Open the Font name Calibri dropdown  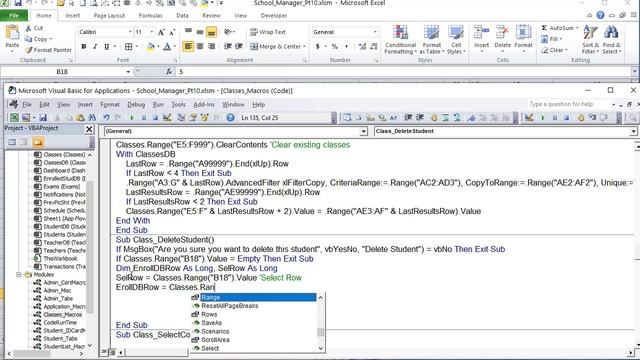[x=130, y=32]
